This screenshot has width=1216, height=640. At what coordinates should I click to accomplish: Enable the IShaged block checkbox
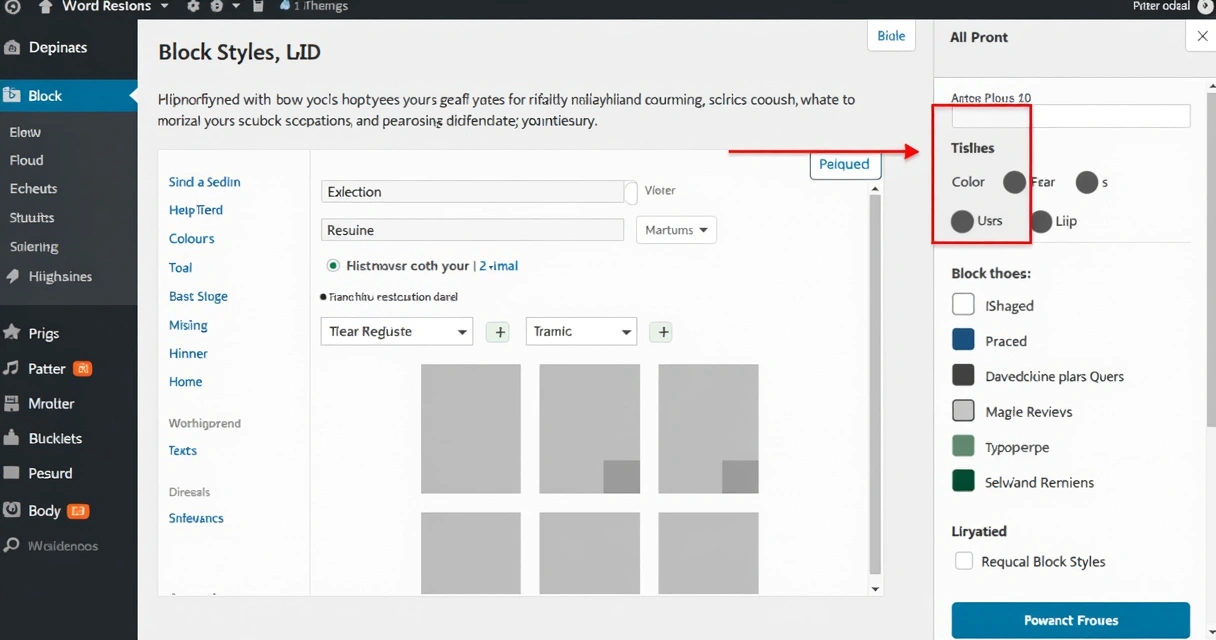pyautogui.click(x=963, y=305)
